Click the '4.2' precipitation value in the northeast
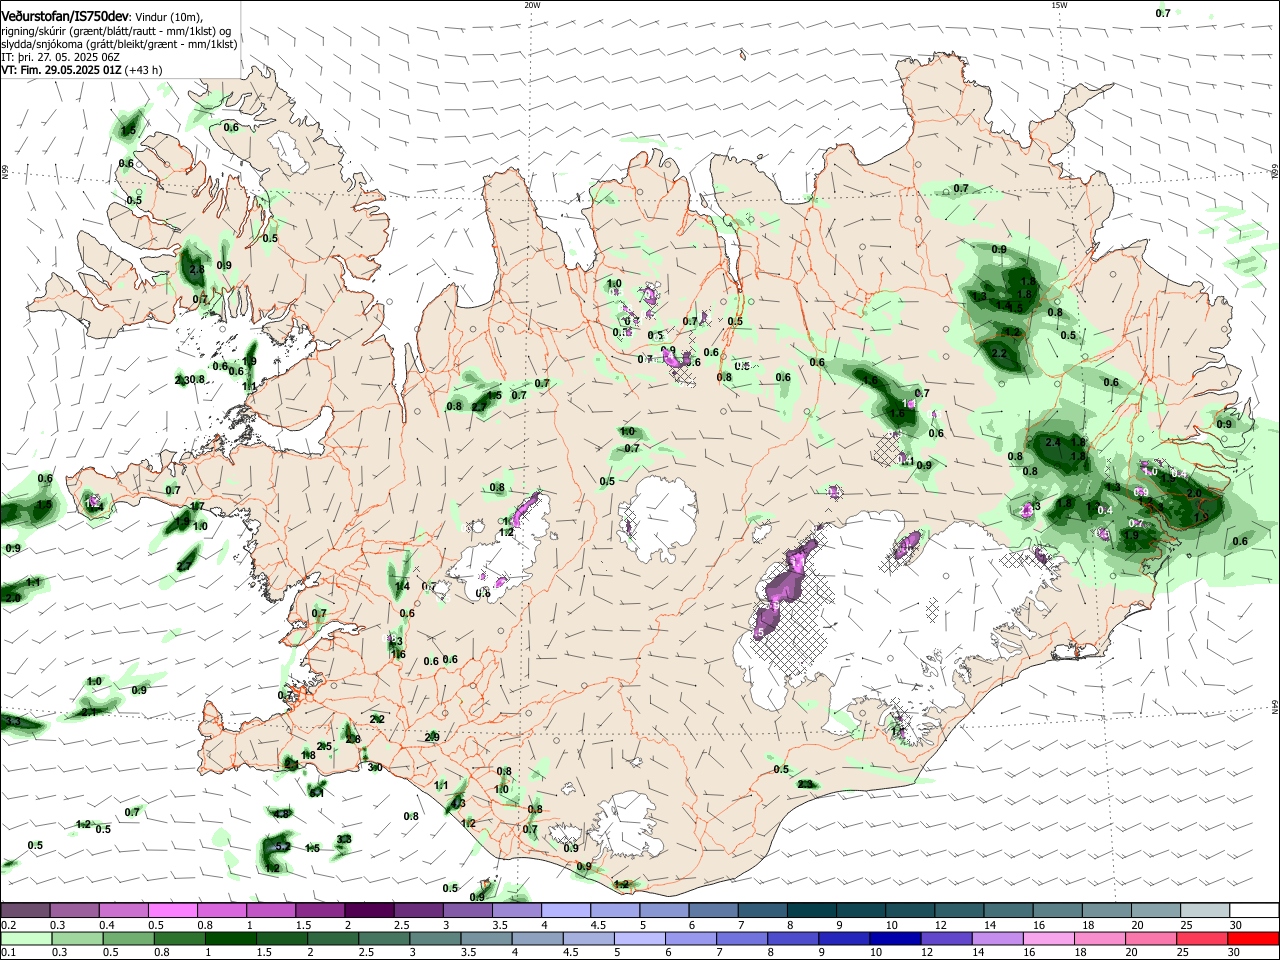Viewport: 1280px width, 960px height. tap(1011, 332)
